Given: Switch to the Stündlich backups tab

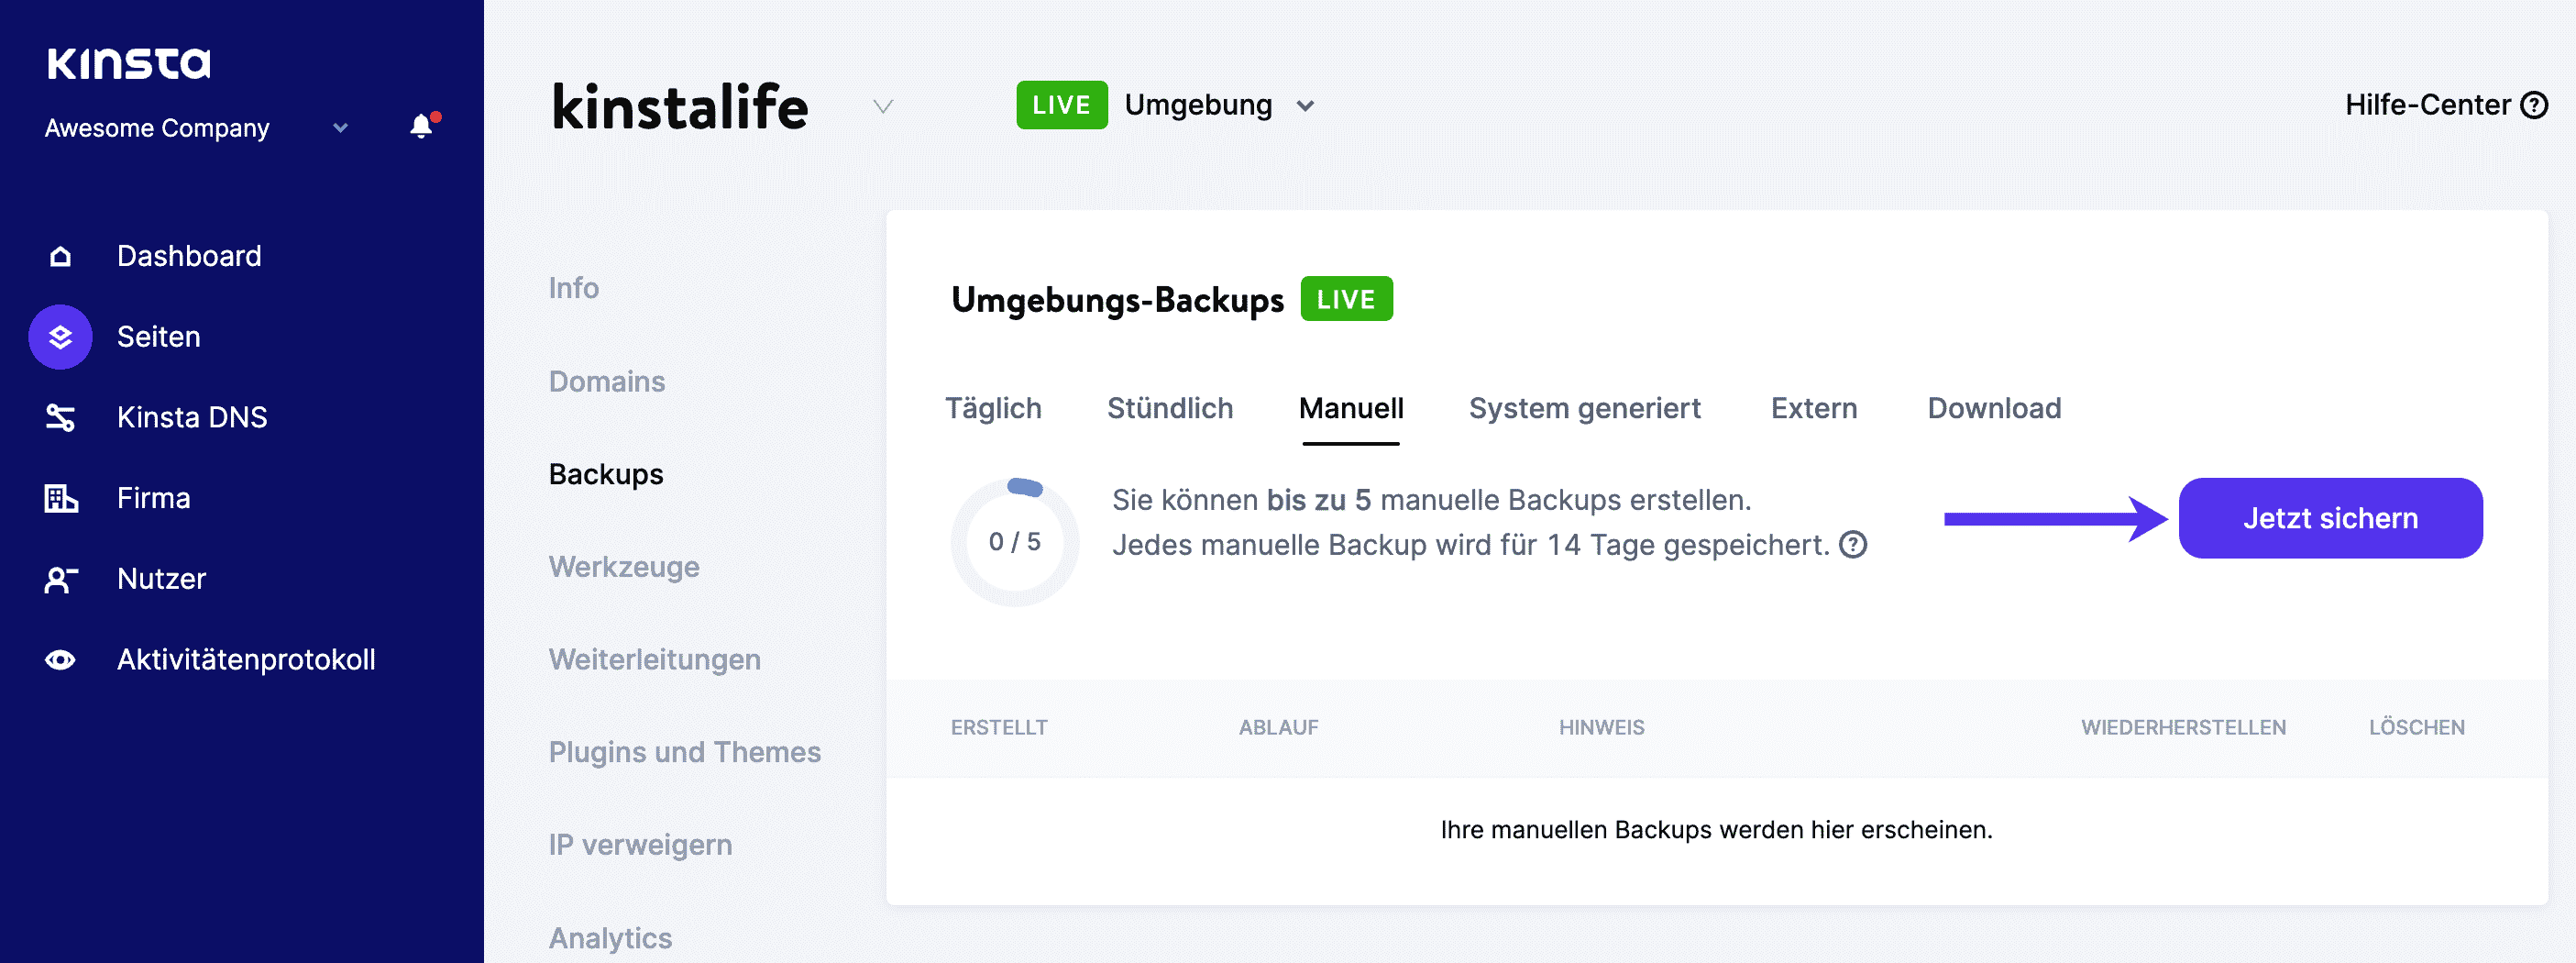Looking at the screenshot, I should coord(1169,408).
